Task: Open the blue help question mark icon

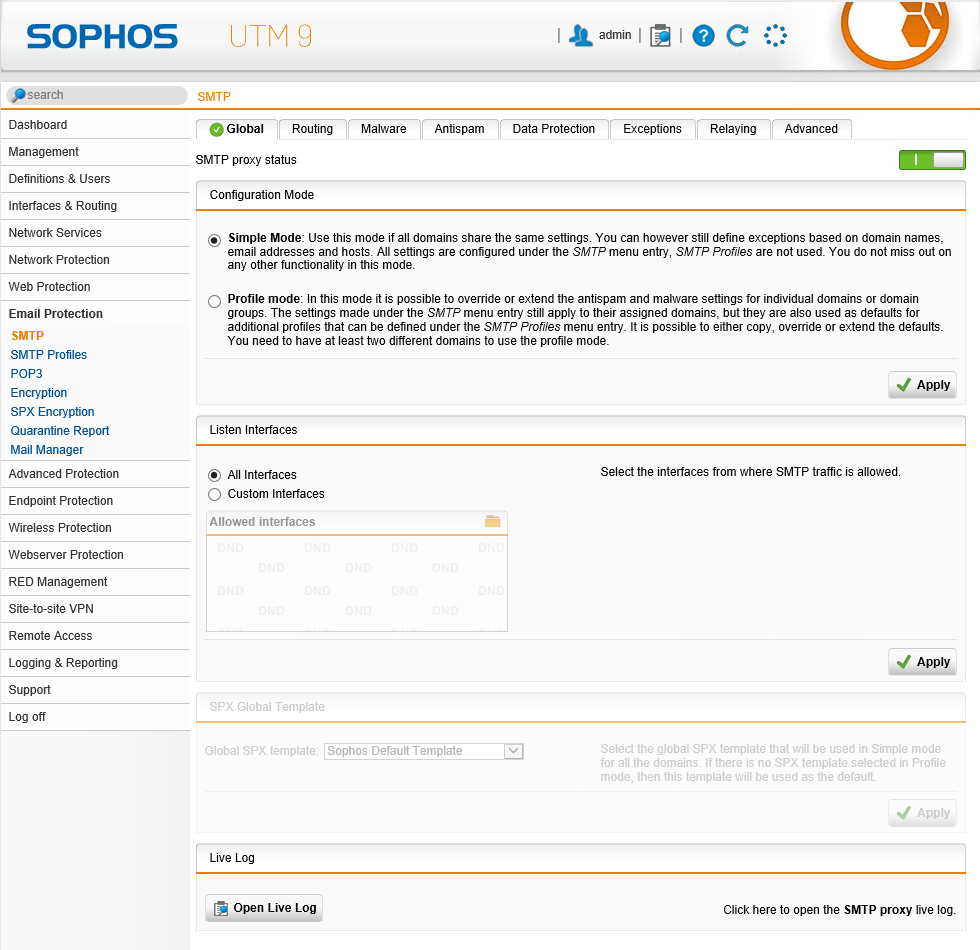Action: point(703,36)
